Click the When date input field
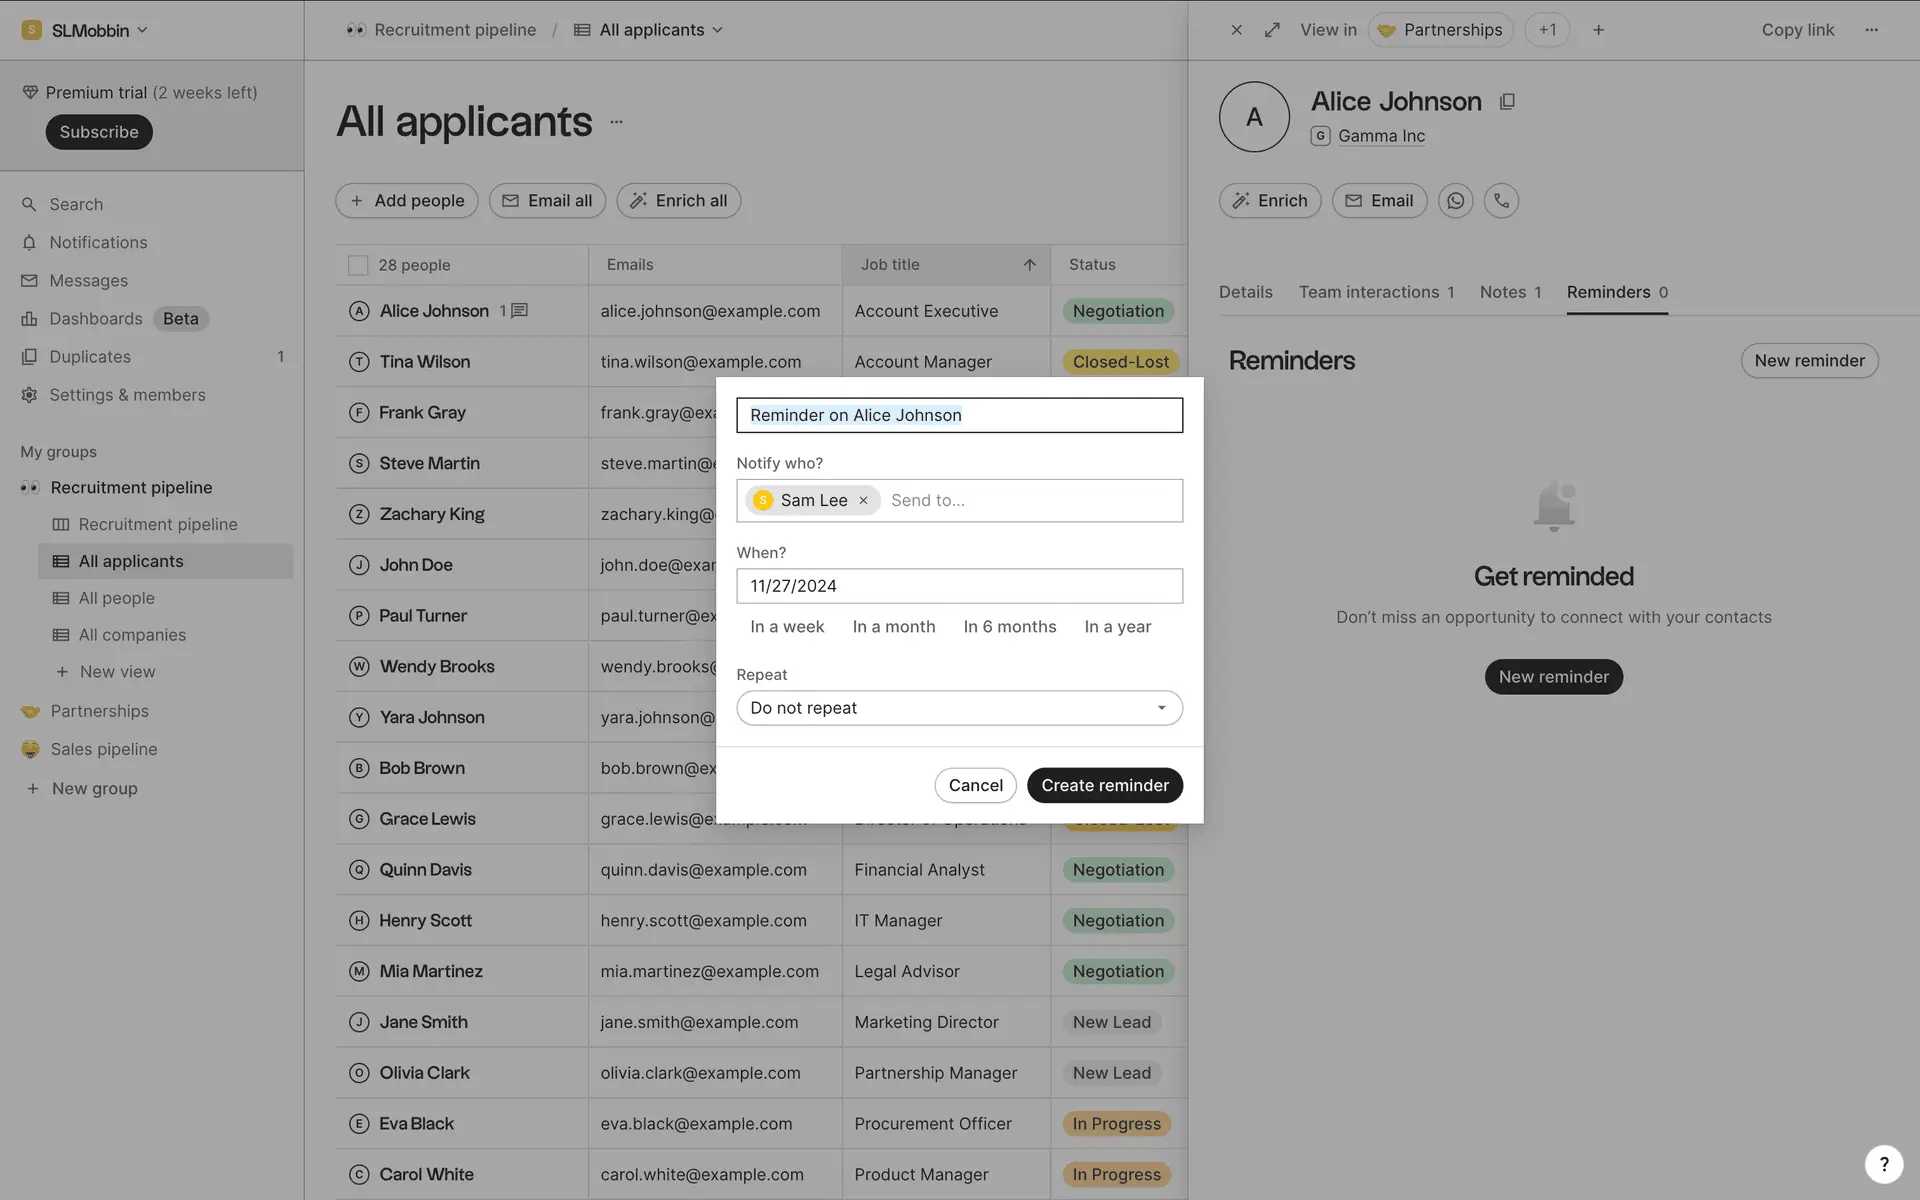 (x=959, y=586)
